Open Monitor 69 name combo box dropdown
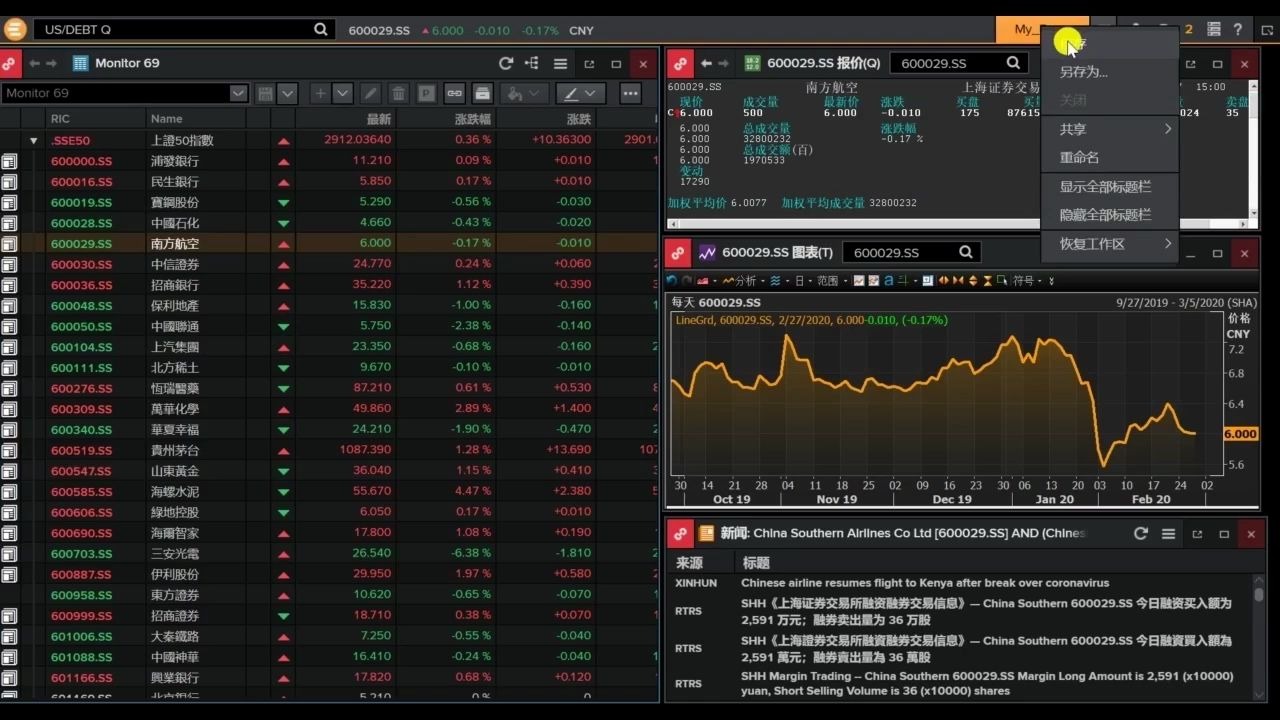1280x720 pixels. coord(238,93)
